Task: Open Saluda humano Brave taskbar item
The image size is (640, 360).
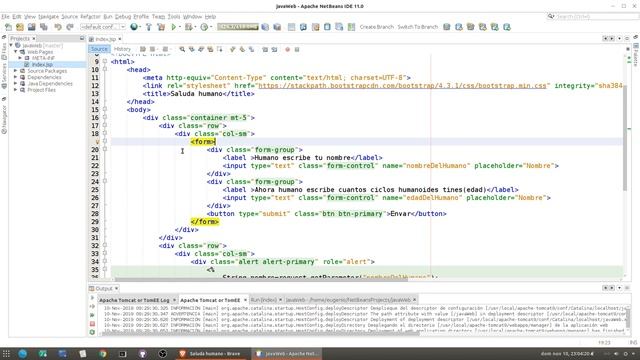Action: coord(211,353)
